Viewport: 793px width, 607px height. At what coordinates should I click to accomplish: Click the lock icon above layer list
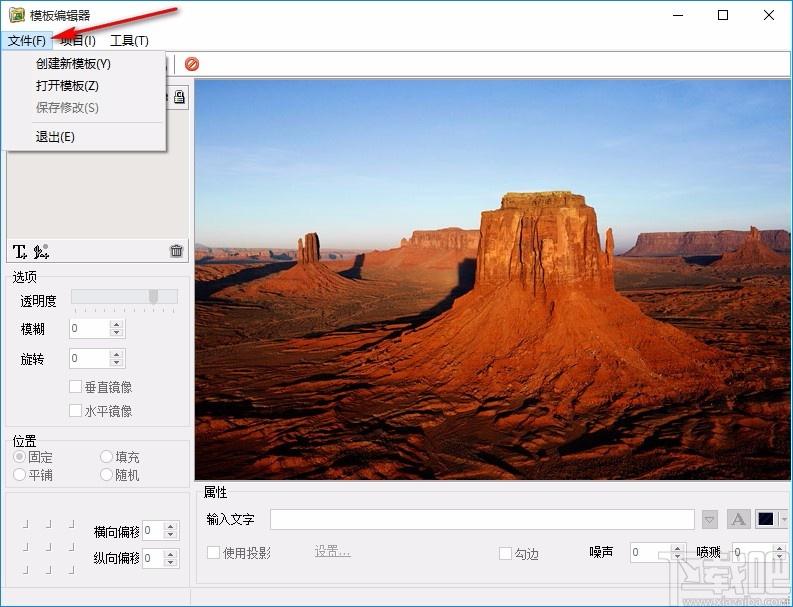point(180,96)
